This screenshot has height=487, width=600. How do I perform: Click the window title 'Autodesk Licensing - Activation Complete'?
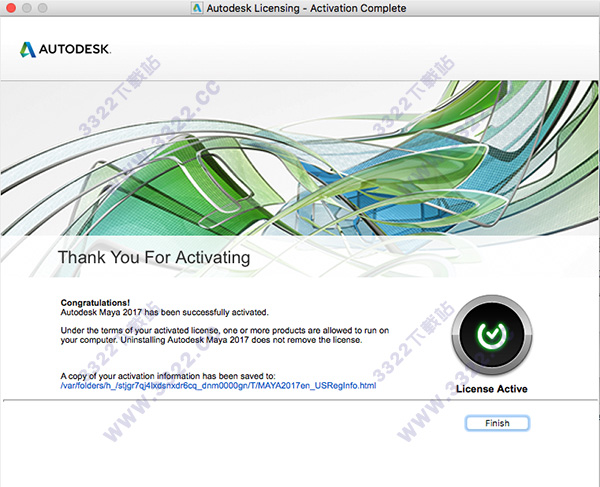[306, 8]
